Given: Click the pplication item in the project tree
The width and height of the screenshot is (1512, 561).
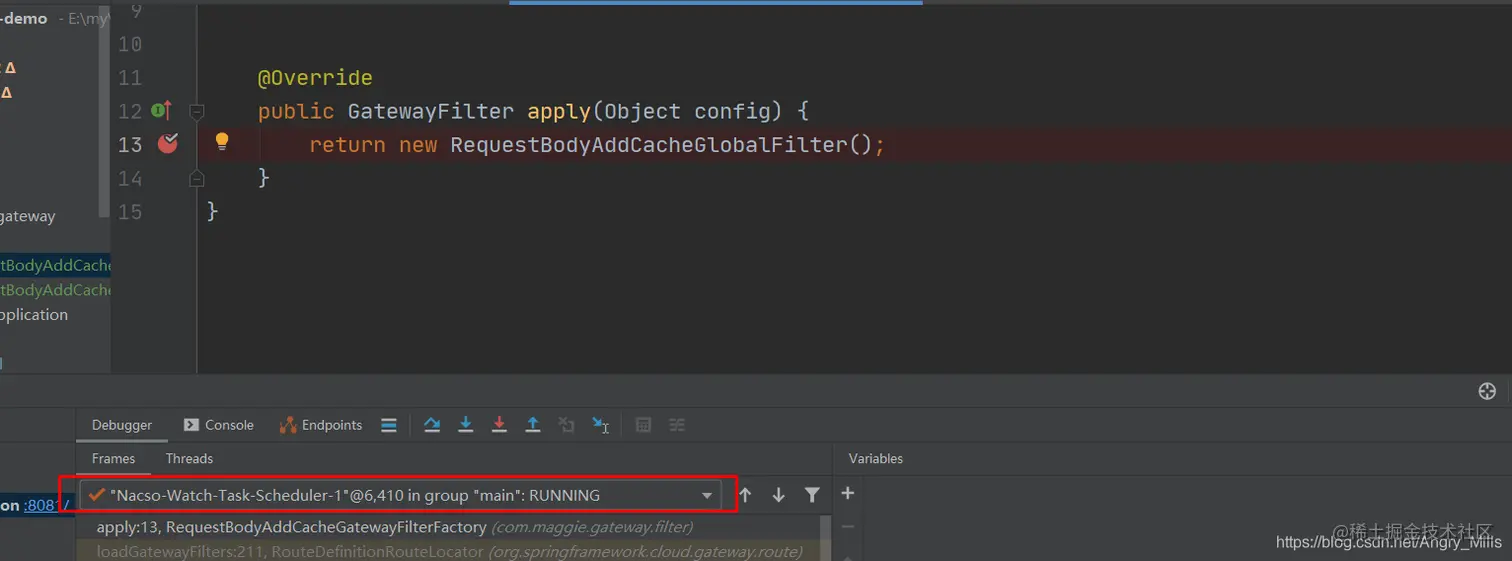Looking at the screenshot, I should pyautogui.click(x=34, y=314).
